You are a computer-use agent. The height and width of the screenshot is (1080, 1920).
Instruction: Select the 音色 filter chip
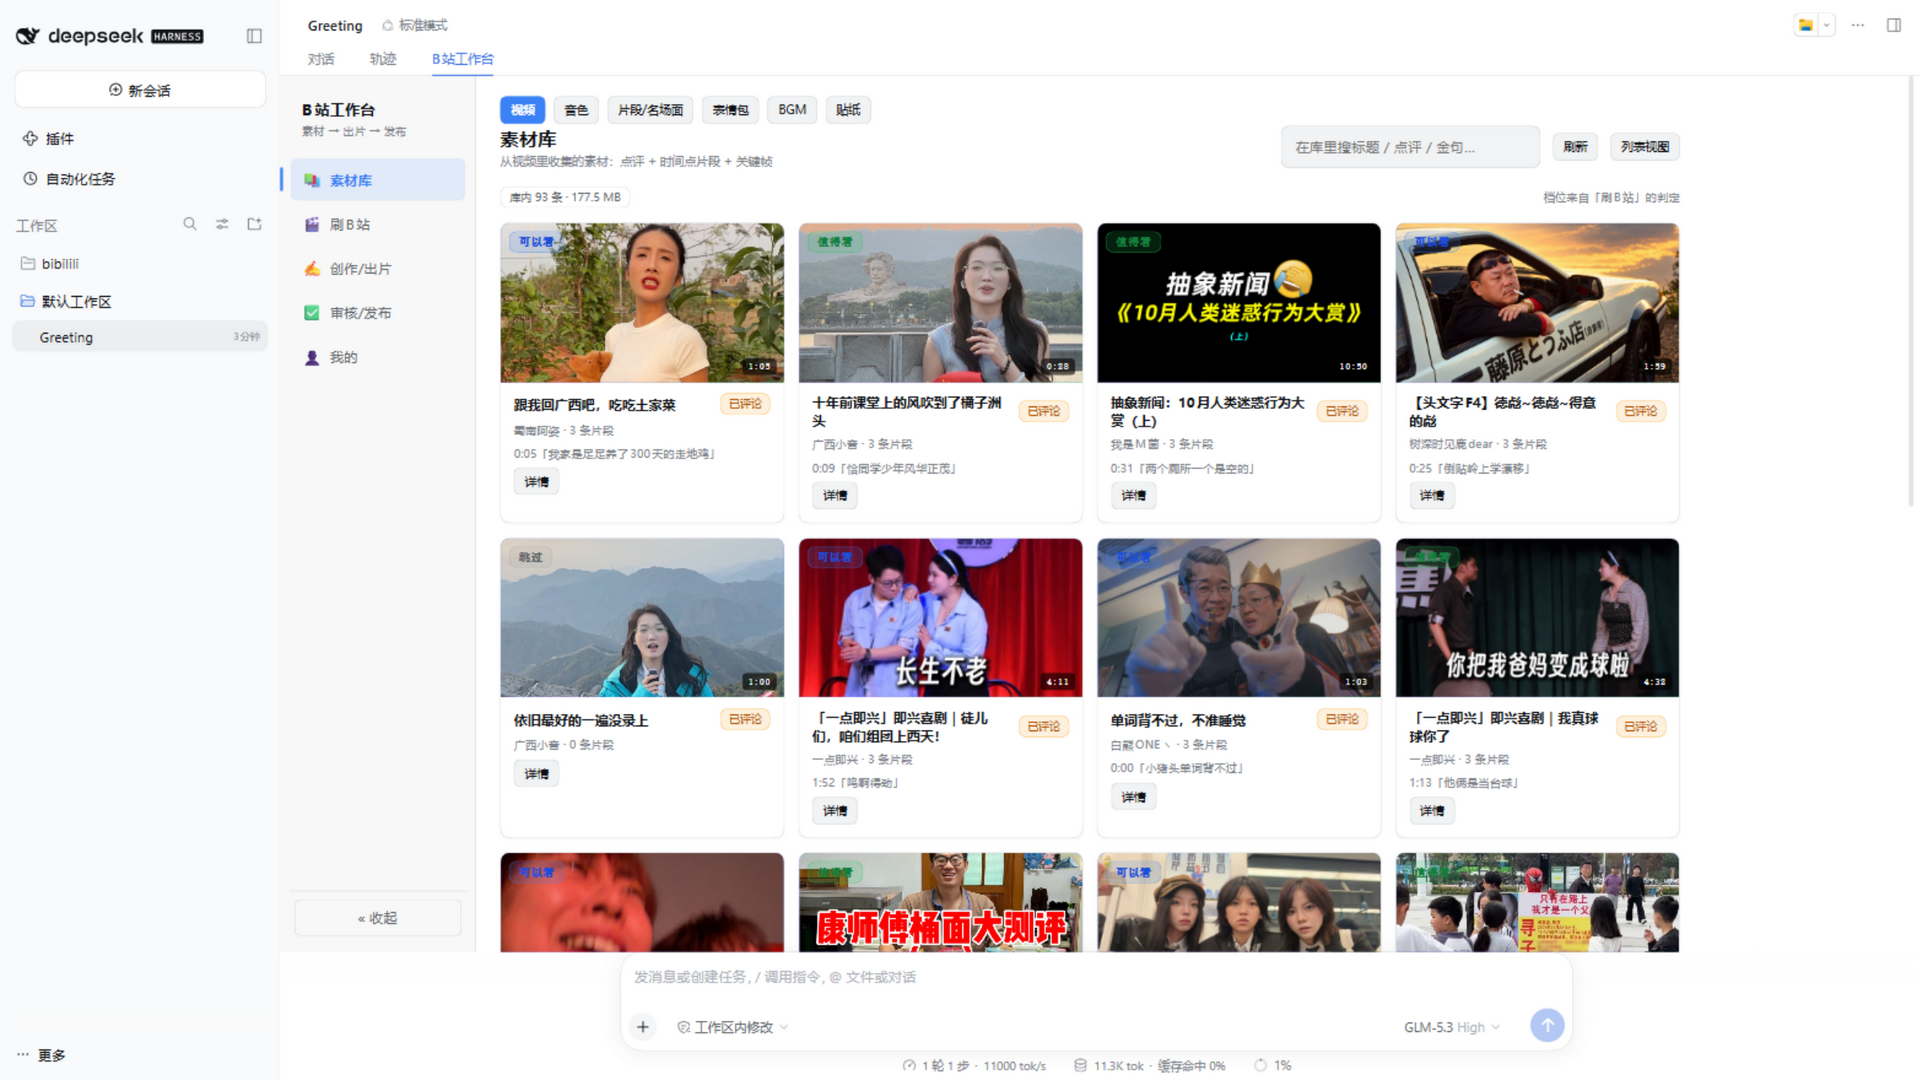pos(576,110)
